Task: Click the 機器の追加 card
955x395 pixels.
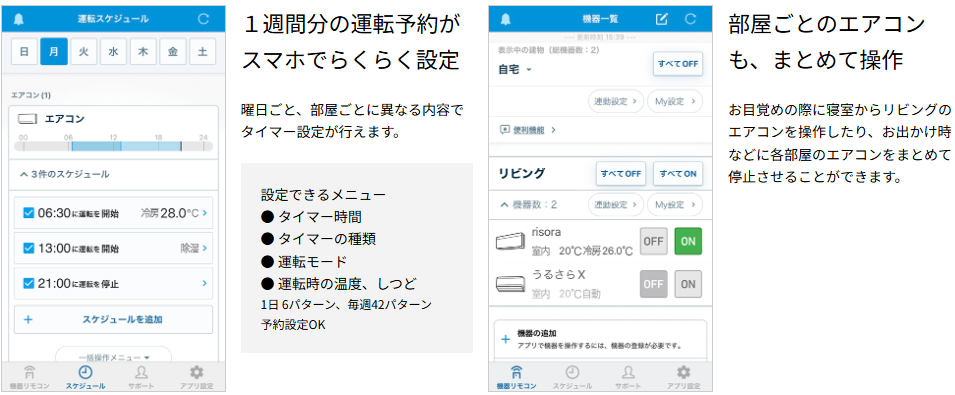Action: [x=601, y=341]
